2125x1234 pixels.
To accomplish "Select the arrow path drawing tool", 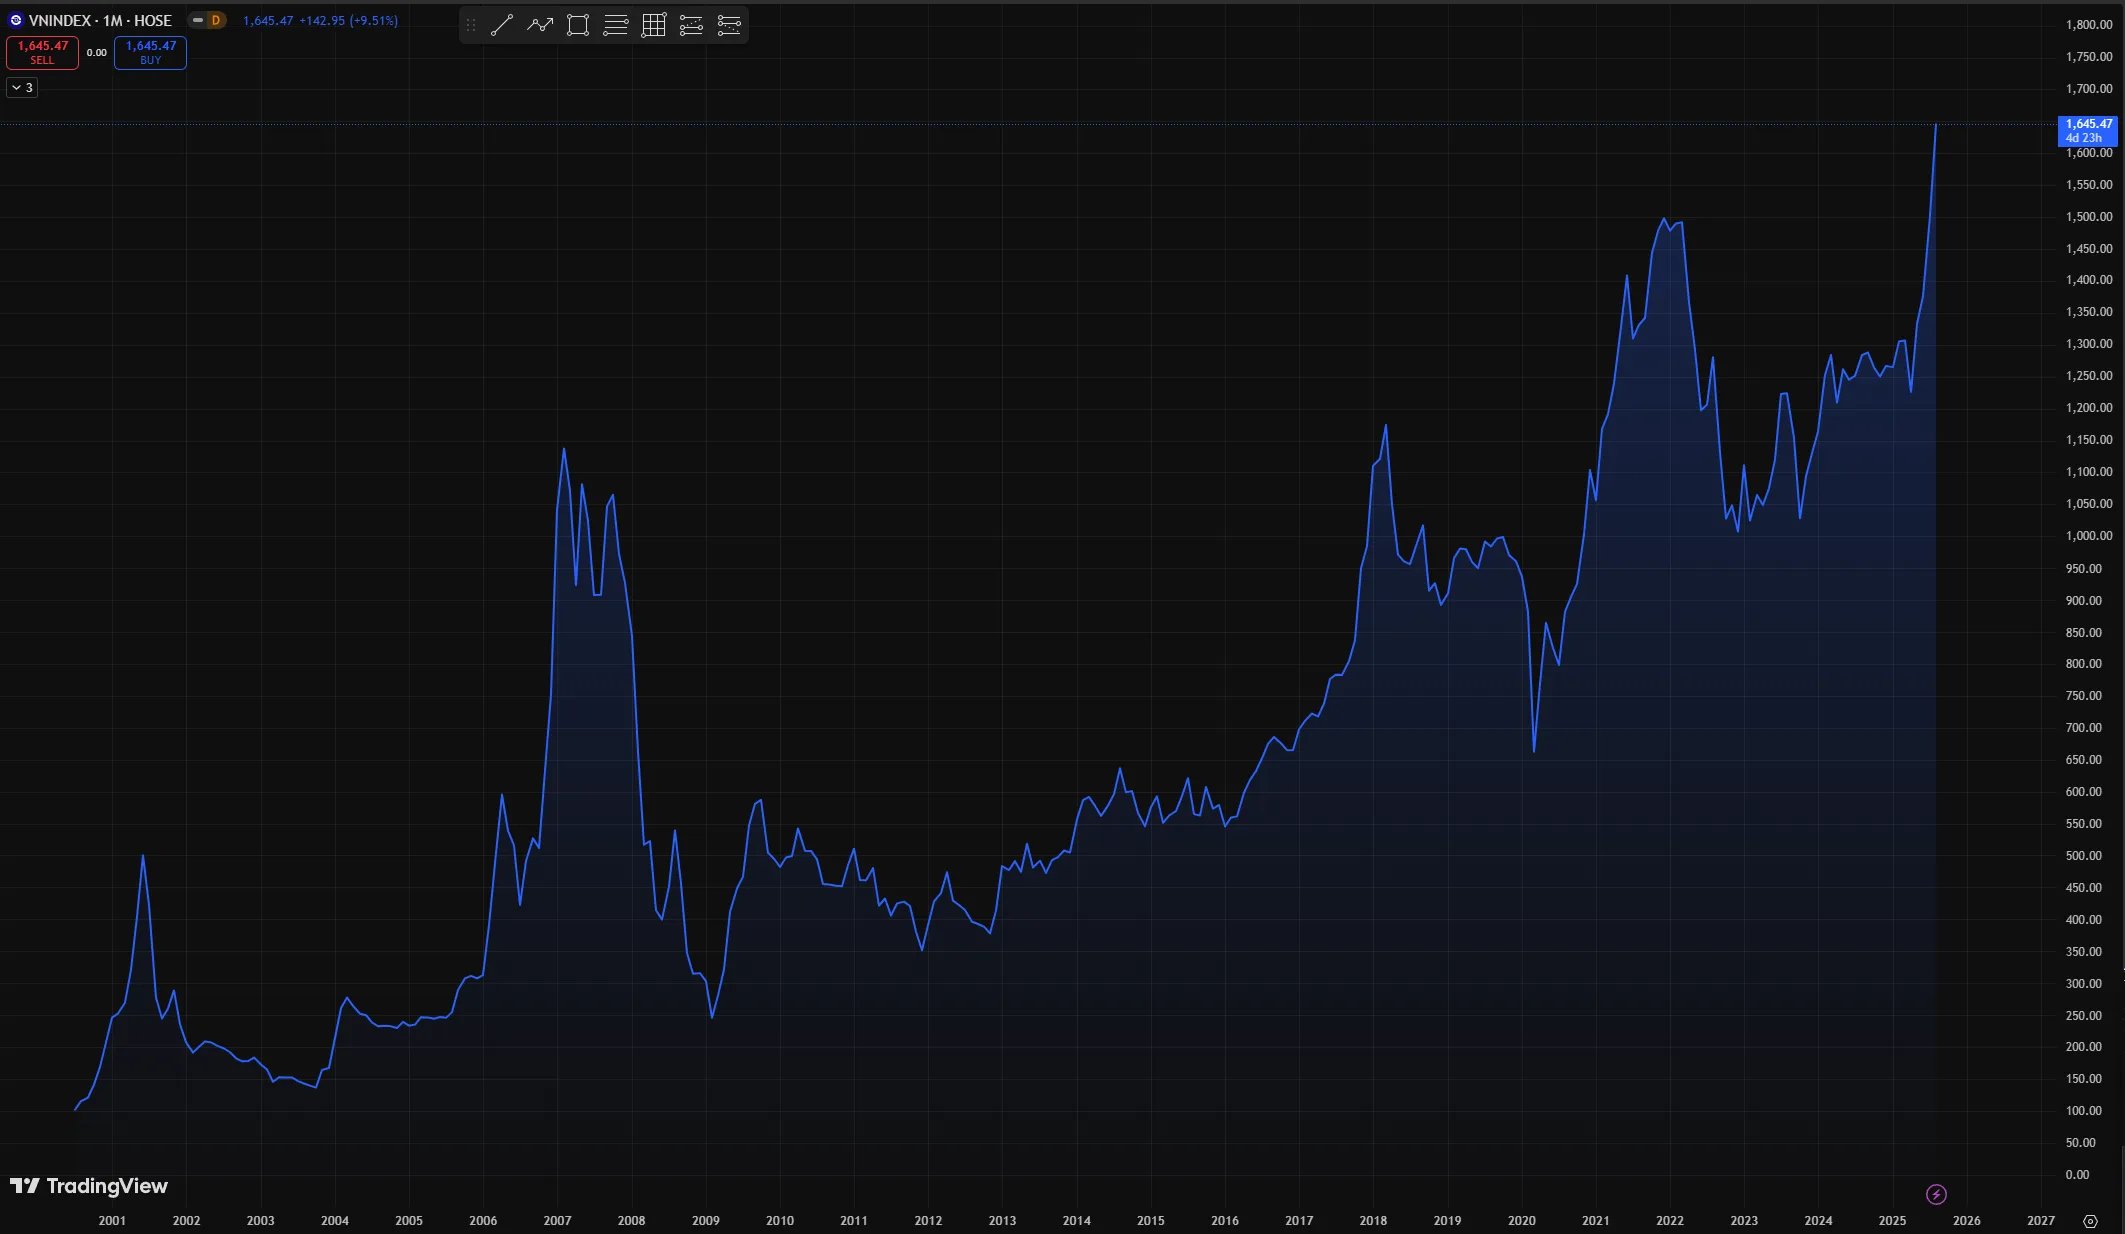I will [540, 25].
